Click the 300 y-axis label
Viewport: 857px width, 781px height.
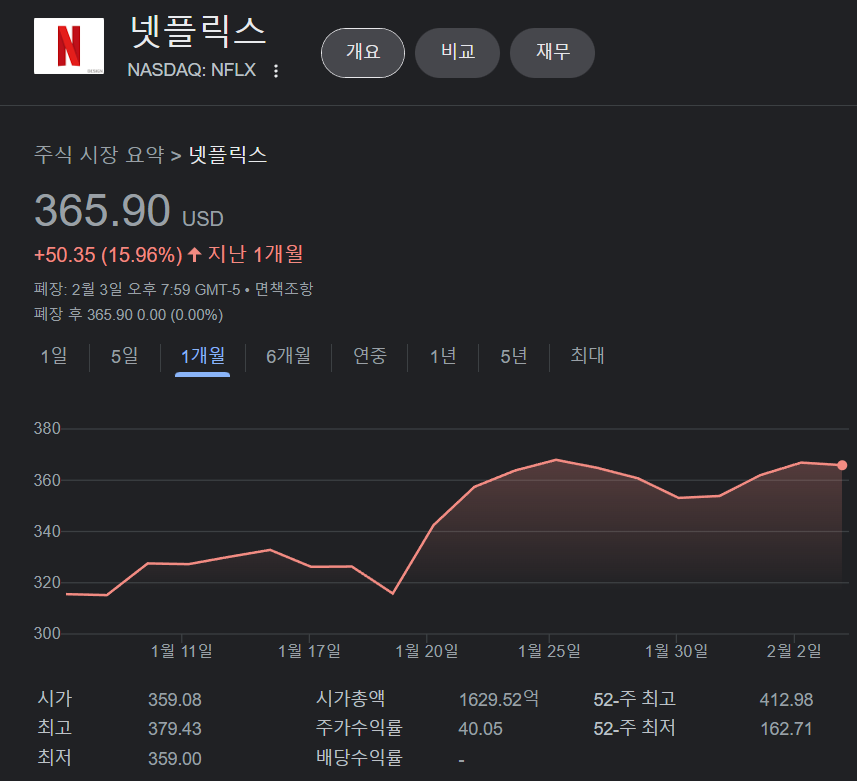click(47, 633)
